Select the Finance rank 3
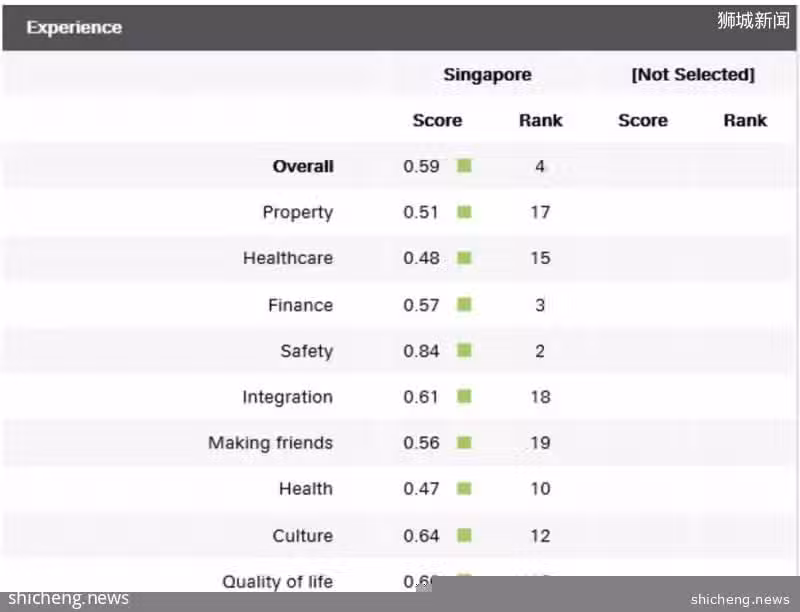The width and height of the screenshot is (800, 612). 540,305
